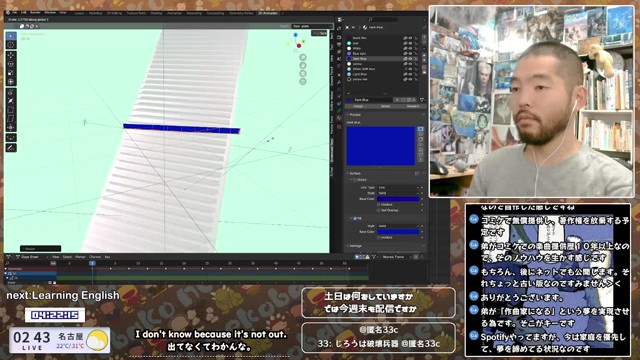Open the Fill Style dropdown

pyautogui.click(x=398, y=226)
